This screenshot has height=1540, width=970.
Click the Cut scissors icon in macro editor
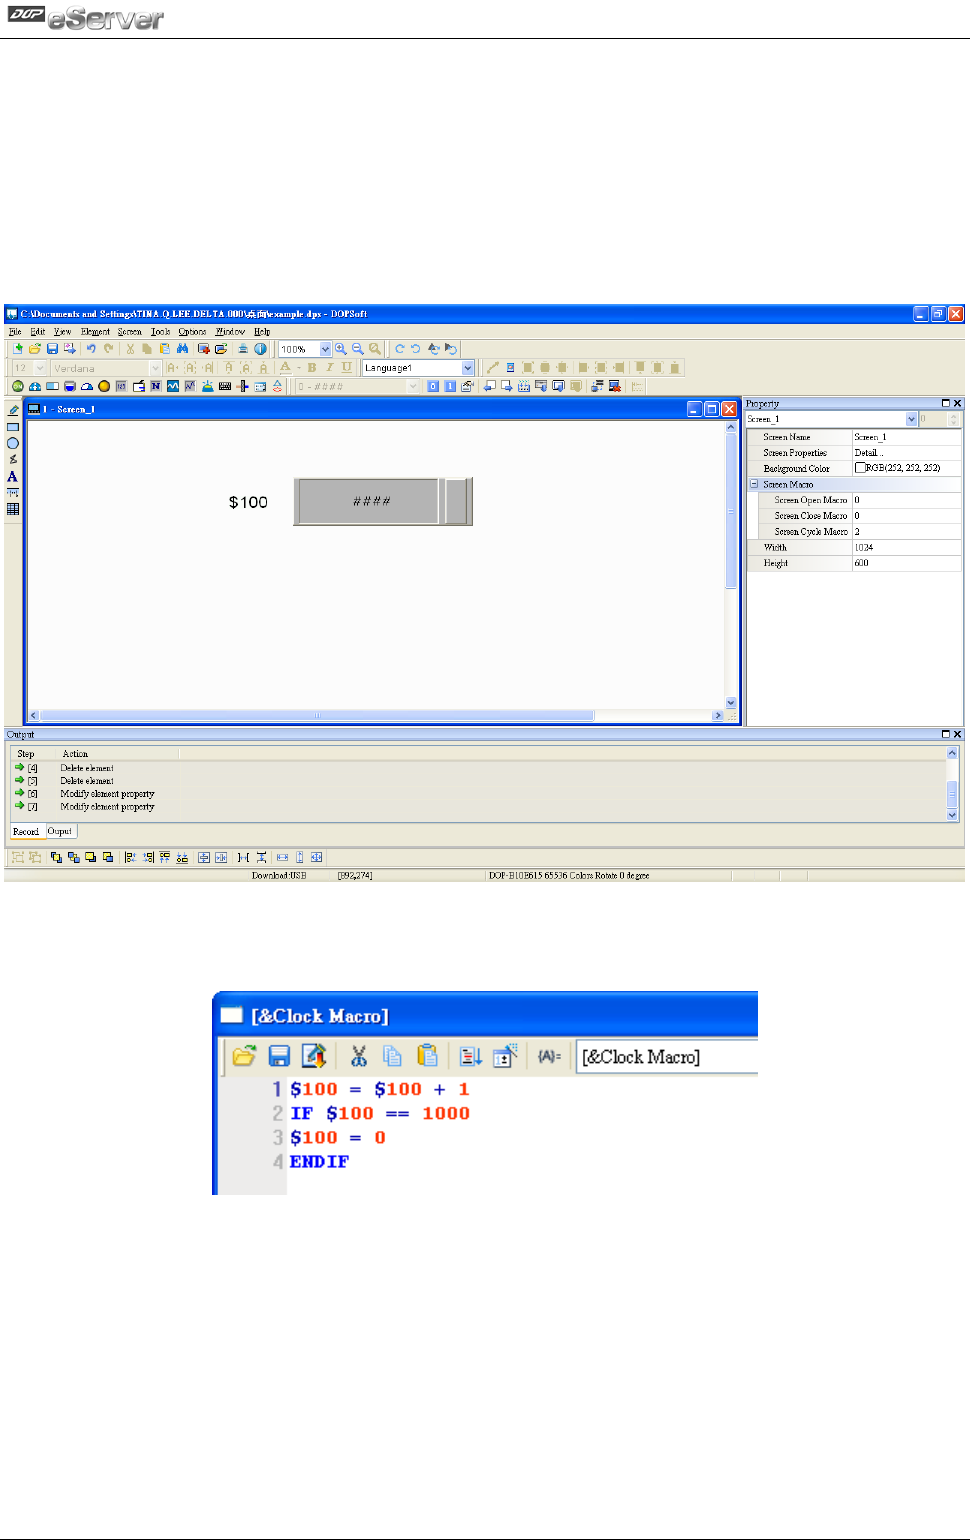point(359,1056)
